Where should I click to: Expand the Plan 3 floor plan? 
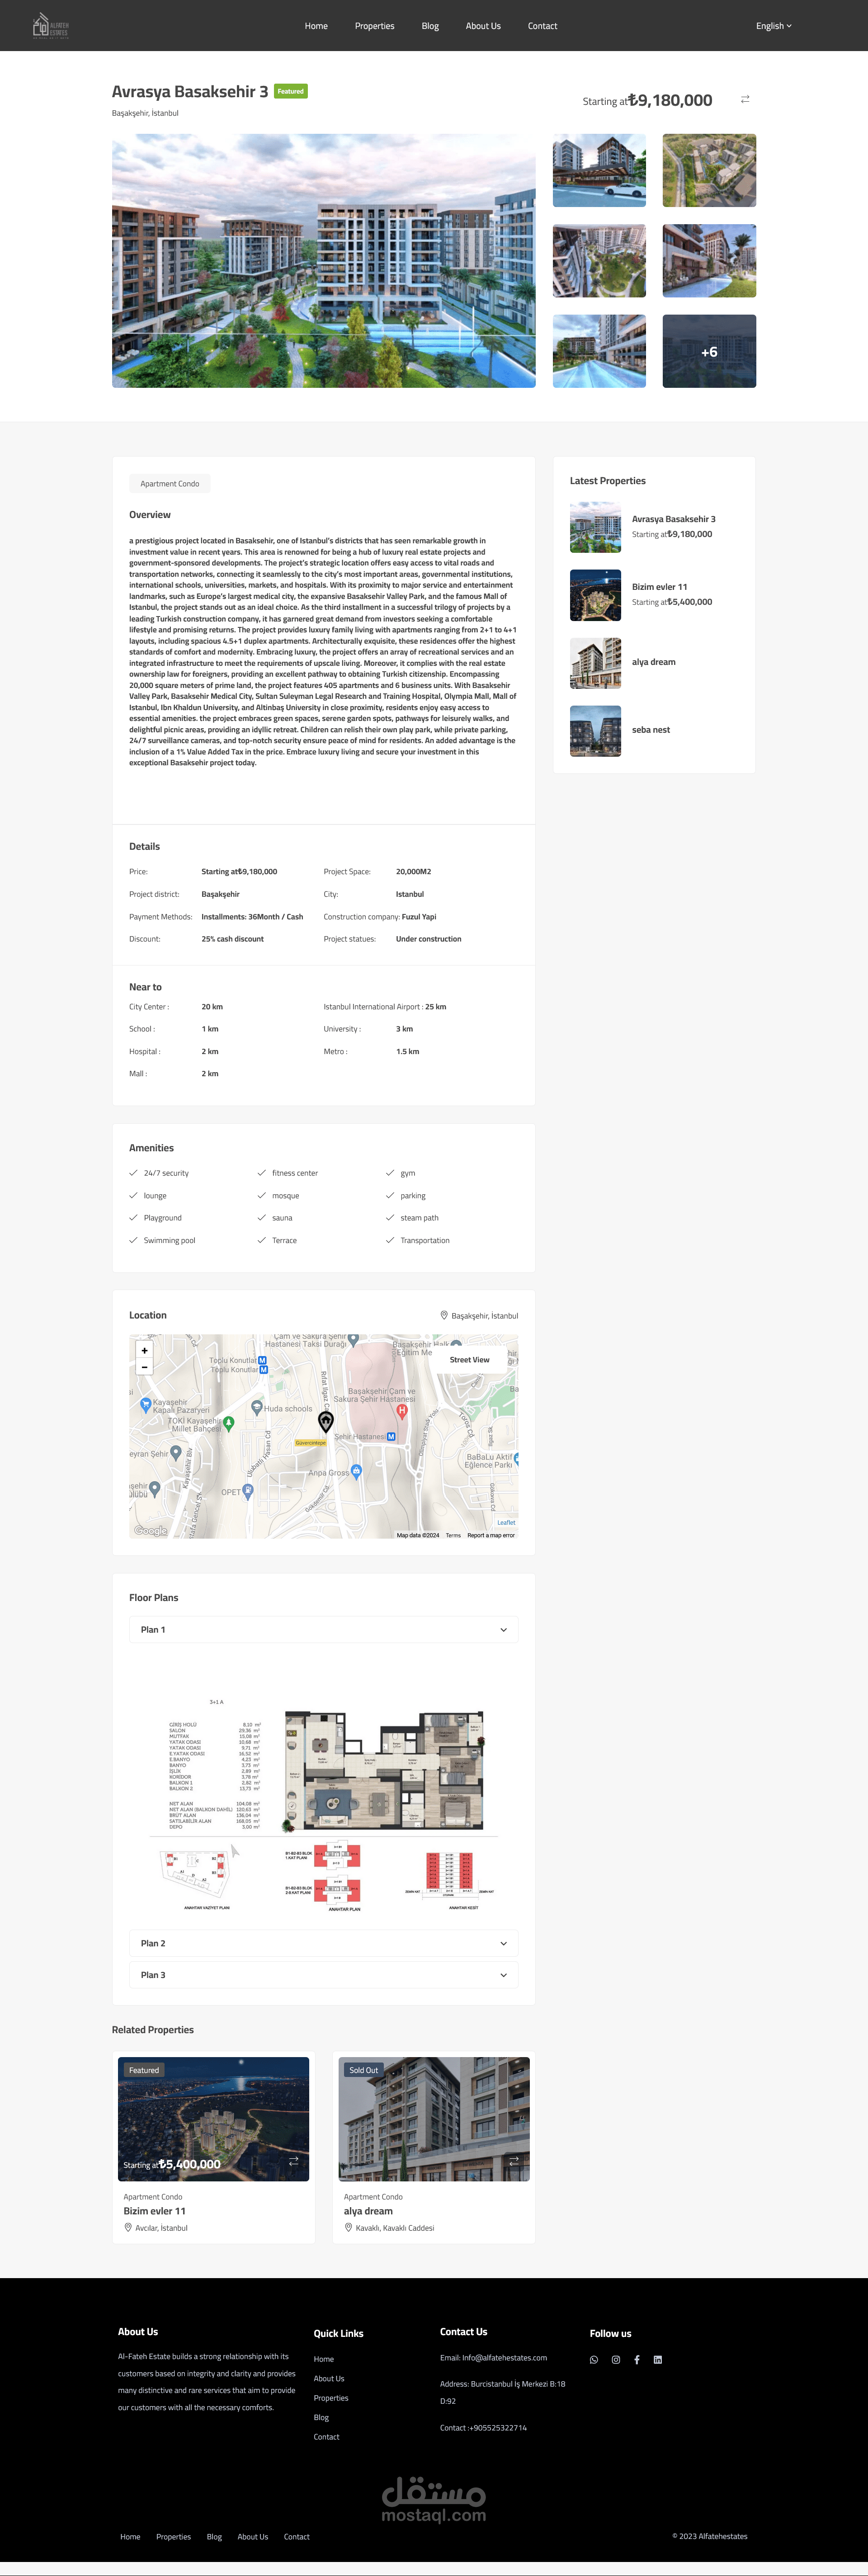323,1975
